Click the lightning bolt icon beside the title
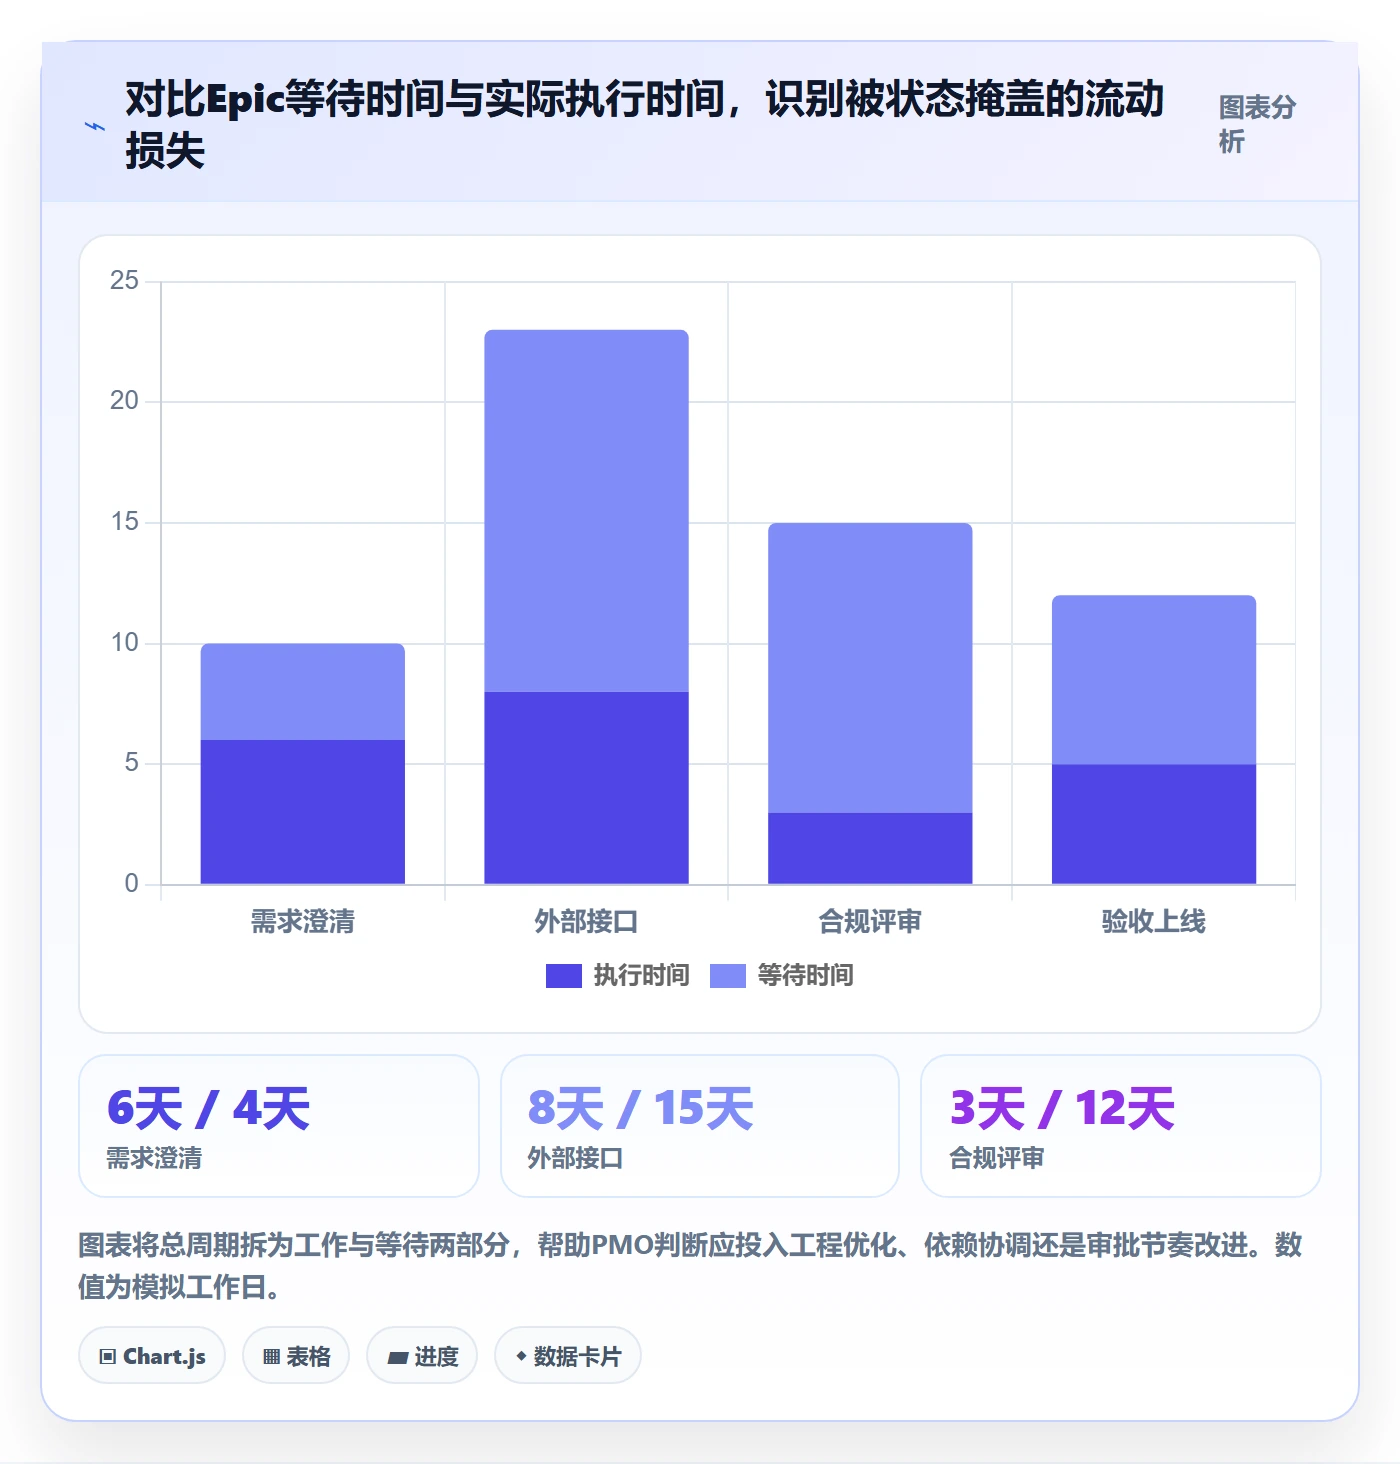This screenshot has height=1464, width=1400. (95, 127)
